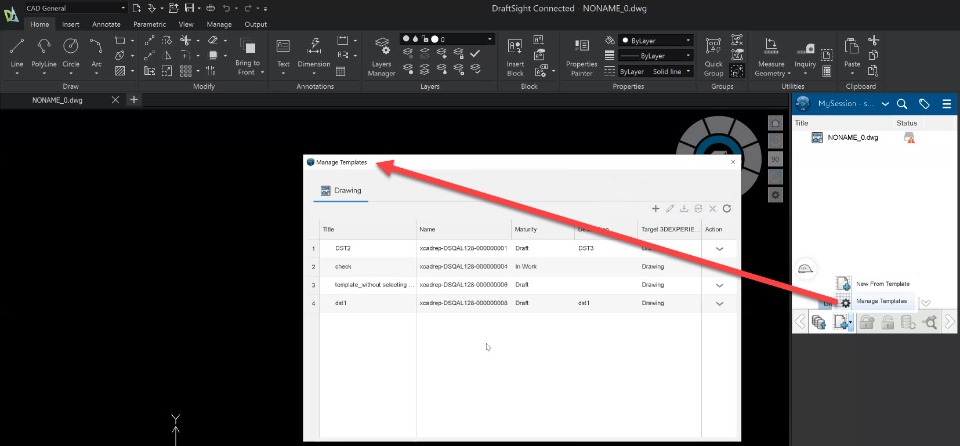Click the Dimension tool icon
The image size is (960, 446).
point(314,47)
